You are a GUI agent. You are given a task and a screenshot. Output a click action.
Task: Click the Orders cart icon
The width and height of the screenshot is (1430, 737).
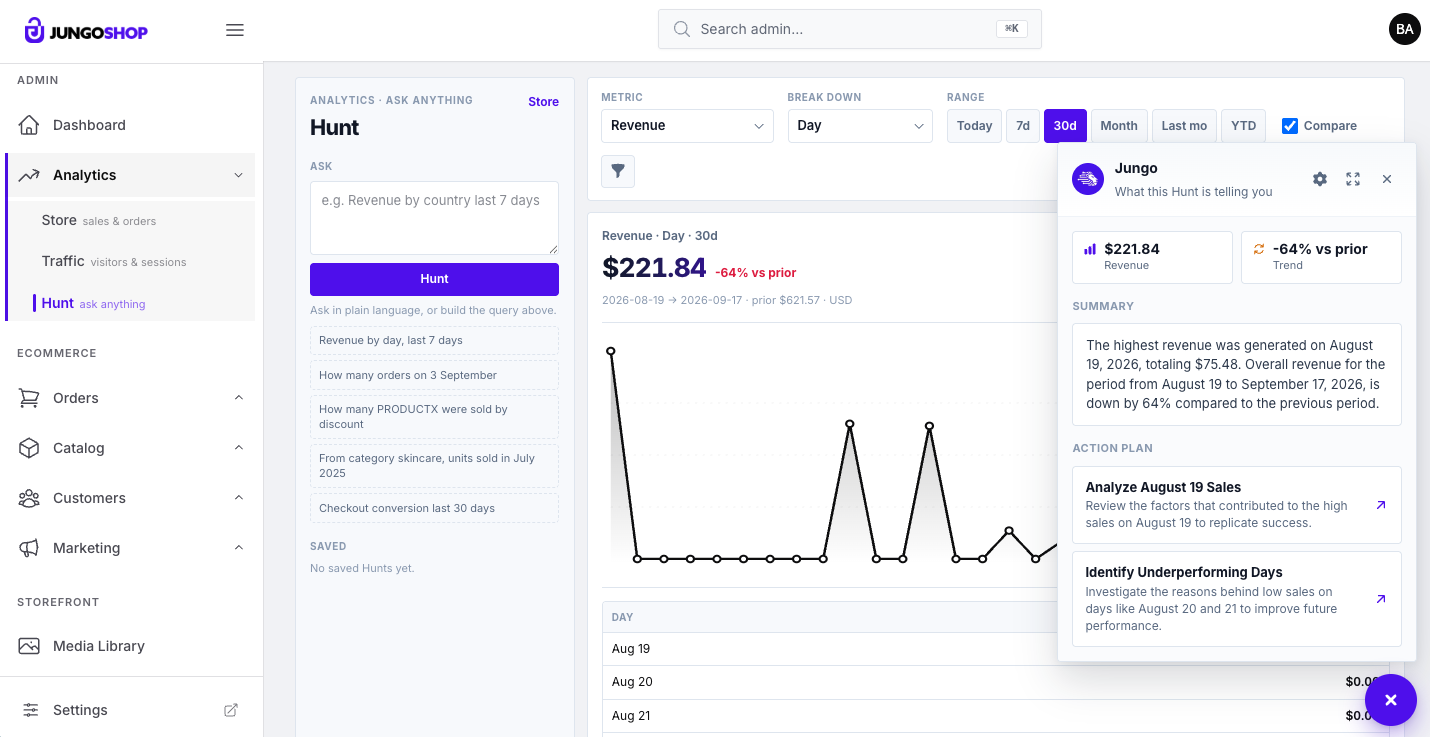tap(29, 398)
